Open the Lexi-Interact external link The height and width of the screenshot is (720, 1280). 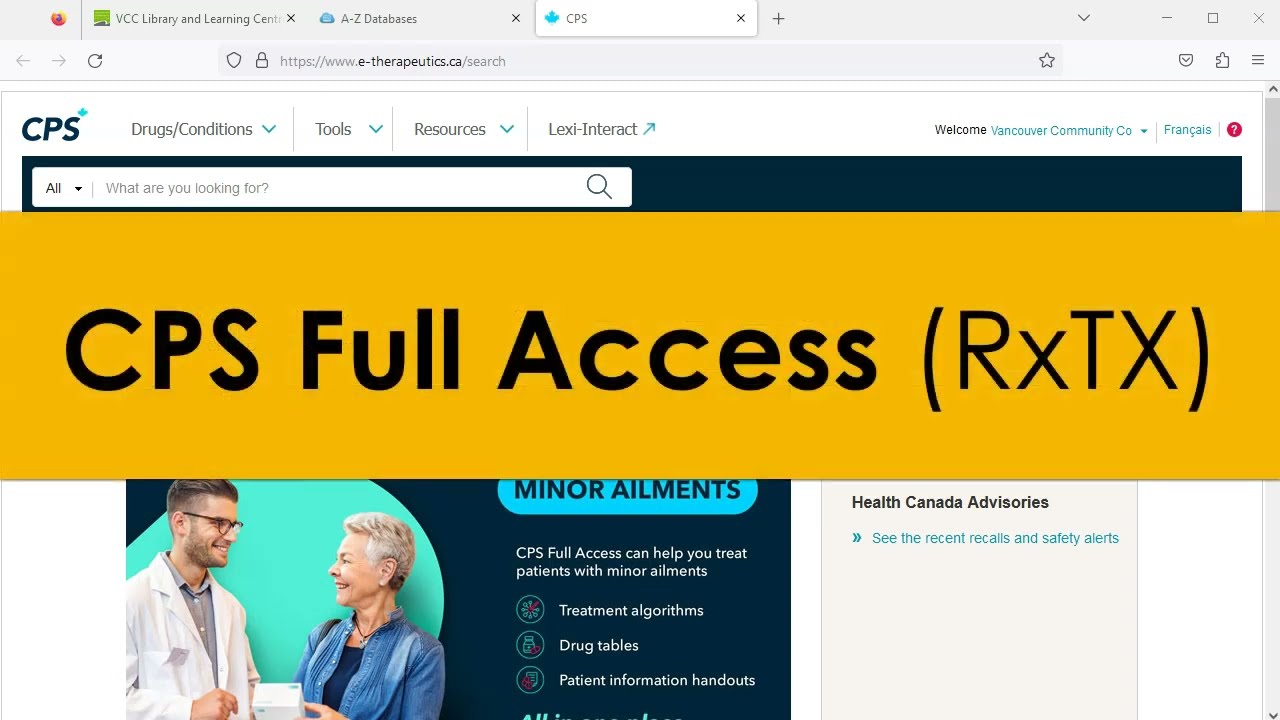pos(602,129)
